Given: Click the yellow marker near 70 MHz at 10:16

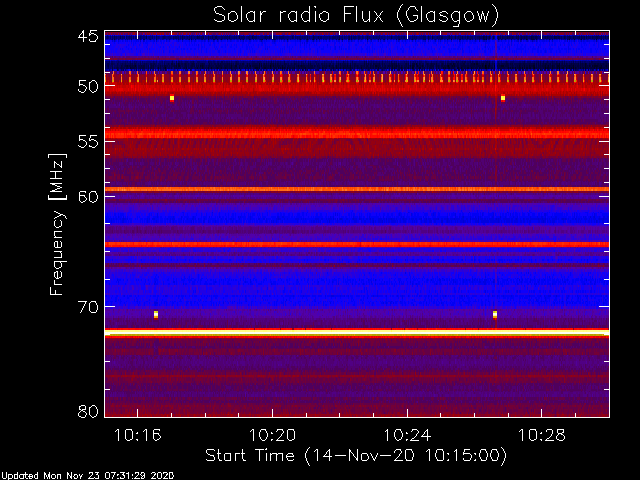Looking at the screenshot, I should tap(156, 314).
